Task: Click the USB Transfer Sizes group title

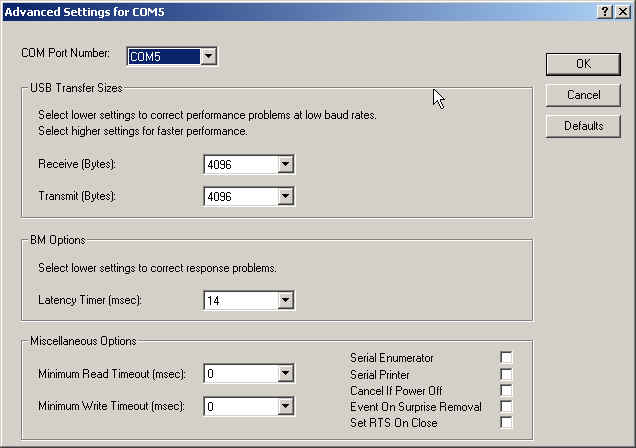Action: (76, 88)
